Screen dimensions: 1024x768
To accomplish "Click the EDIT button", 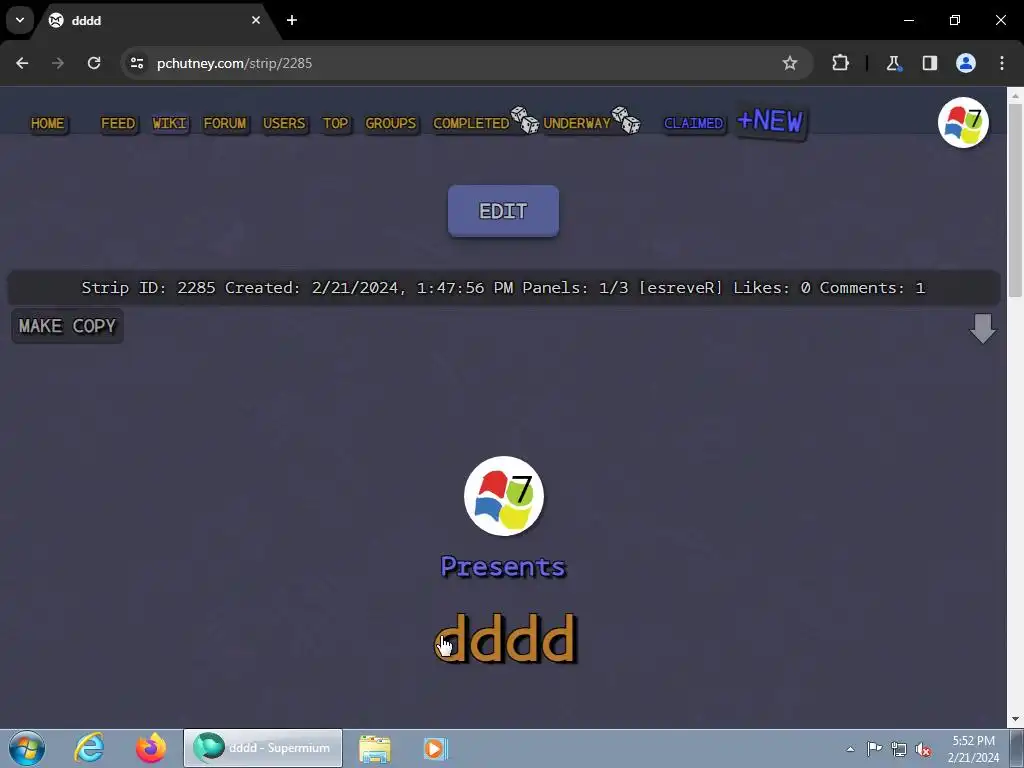I will 503,211.
